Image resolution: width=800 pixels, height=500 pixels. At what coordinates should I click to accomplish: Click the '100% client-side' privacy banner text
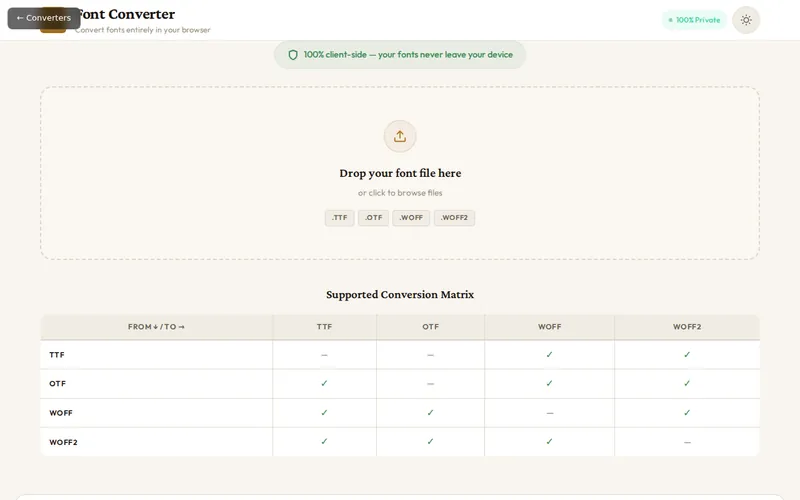coord(408,55)
